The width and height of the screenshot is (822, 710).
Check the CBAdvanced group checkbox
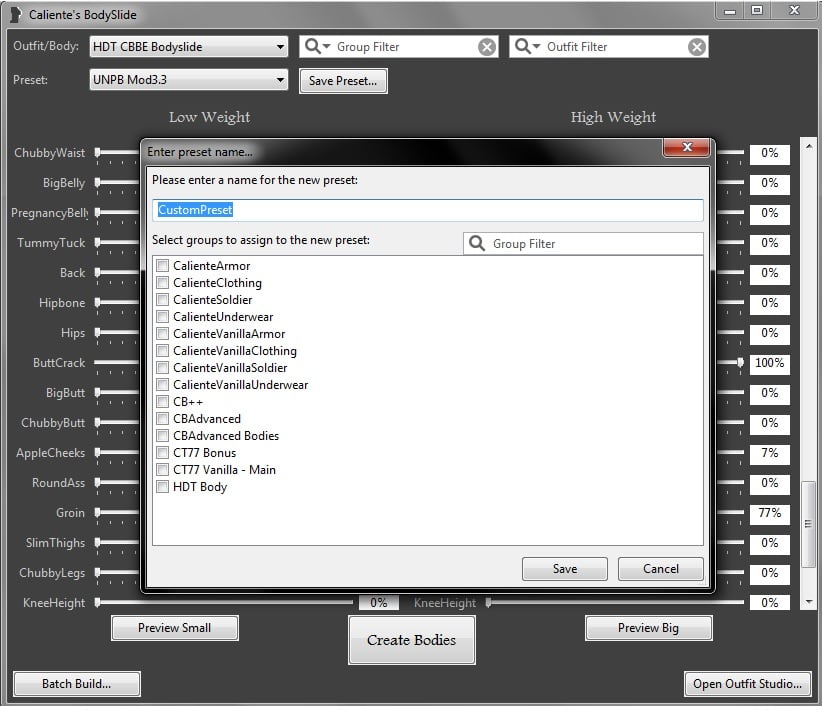[x=163, y=419]
